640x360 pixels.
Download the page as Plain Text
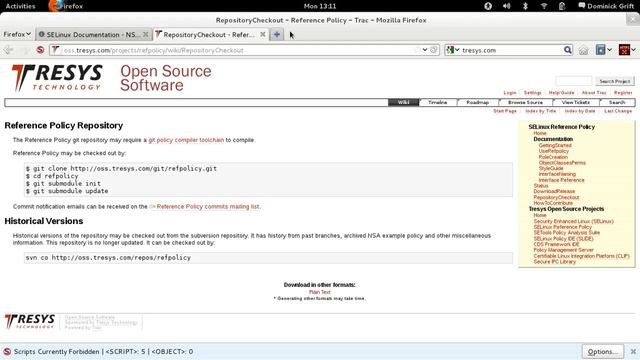[320, 292]
